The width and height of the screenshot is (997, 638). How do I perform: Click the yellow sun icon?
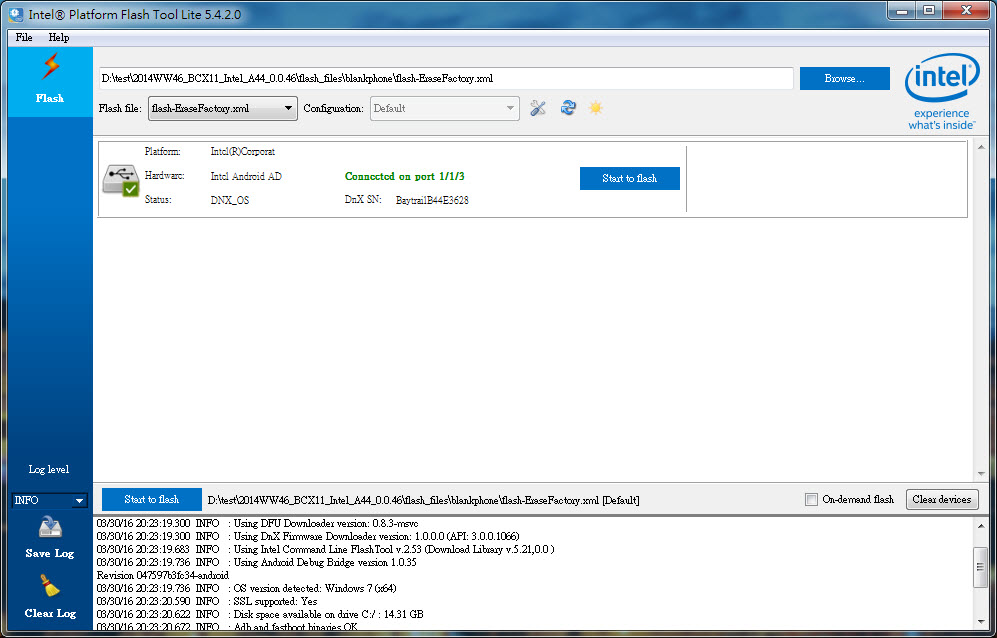(x=595, y=108)
